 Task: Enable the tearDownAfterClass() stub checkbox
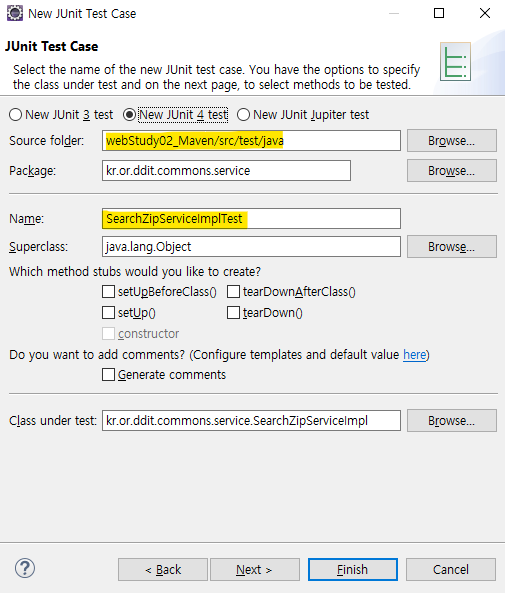pos(233,292)
